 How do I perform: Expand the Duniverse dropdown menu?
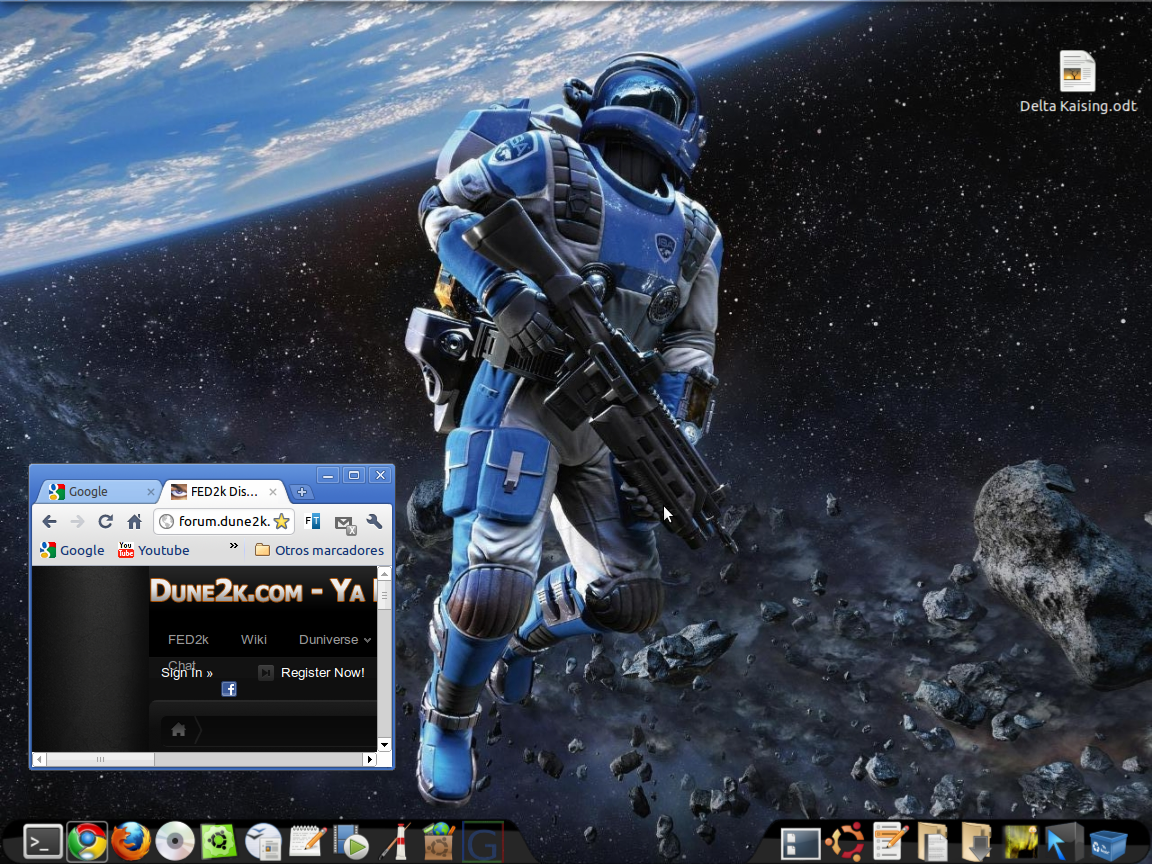pos(335,640)
